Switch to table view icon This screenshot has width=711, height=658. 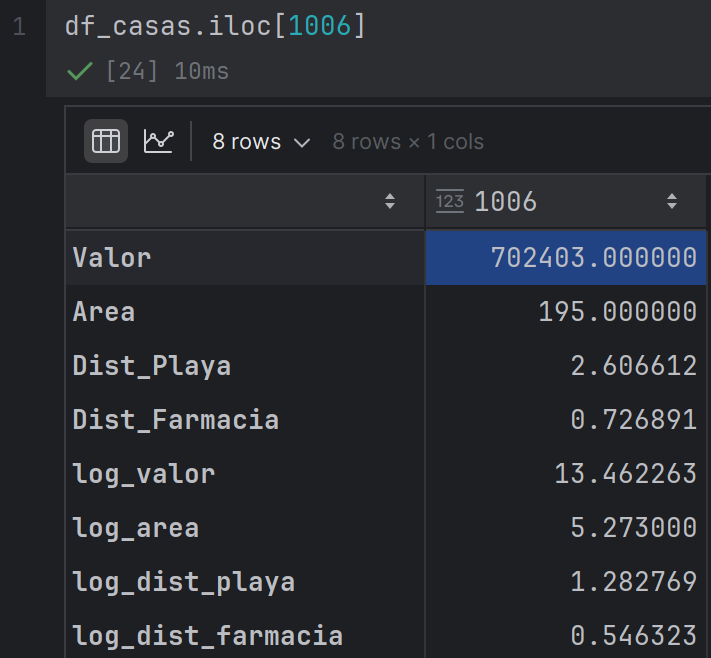pos(106,141)
